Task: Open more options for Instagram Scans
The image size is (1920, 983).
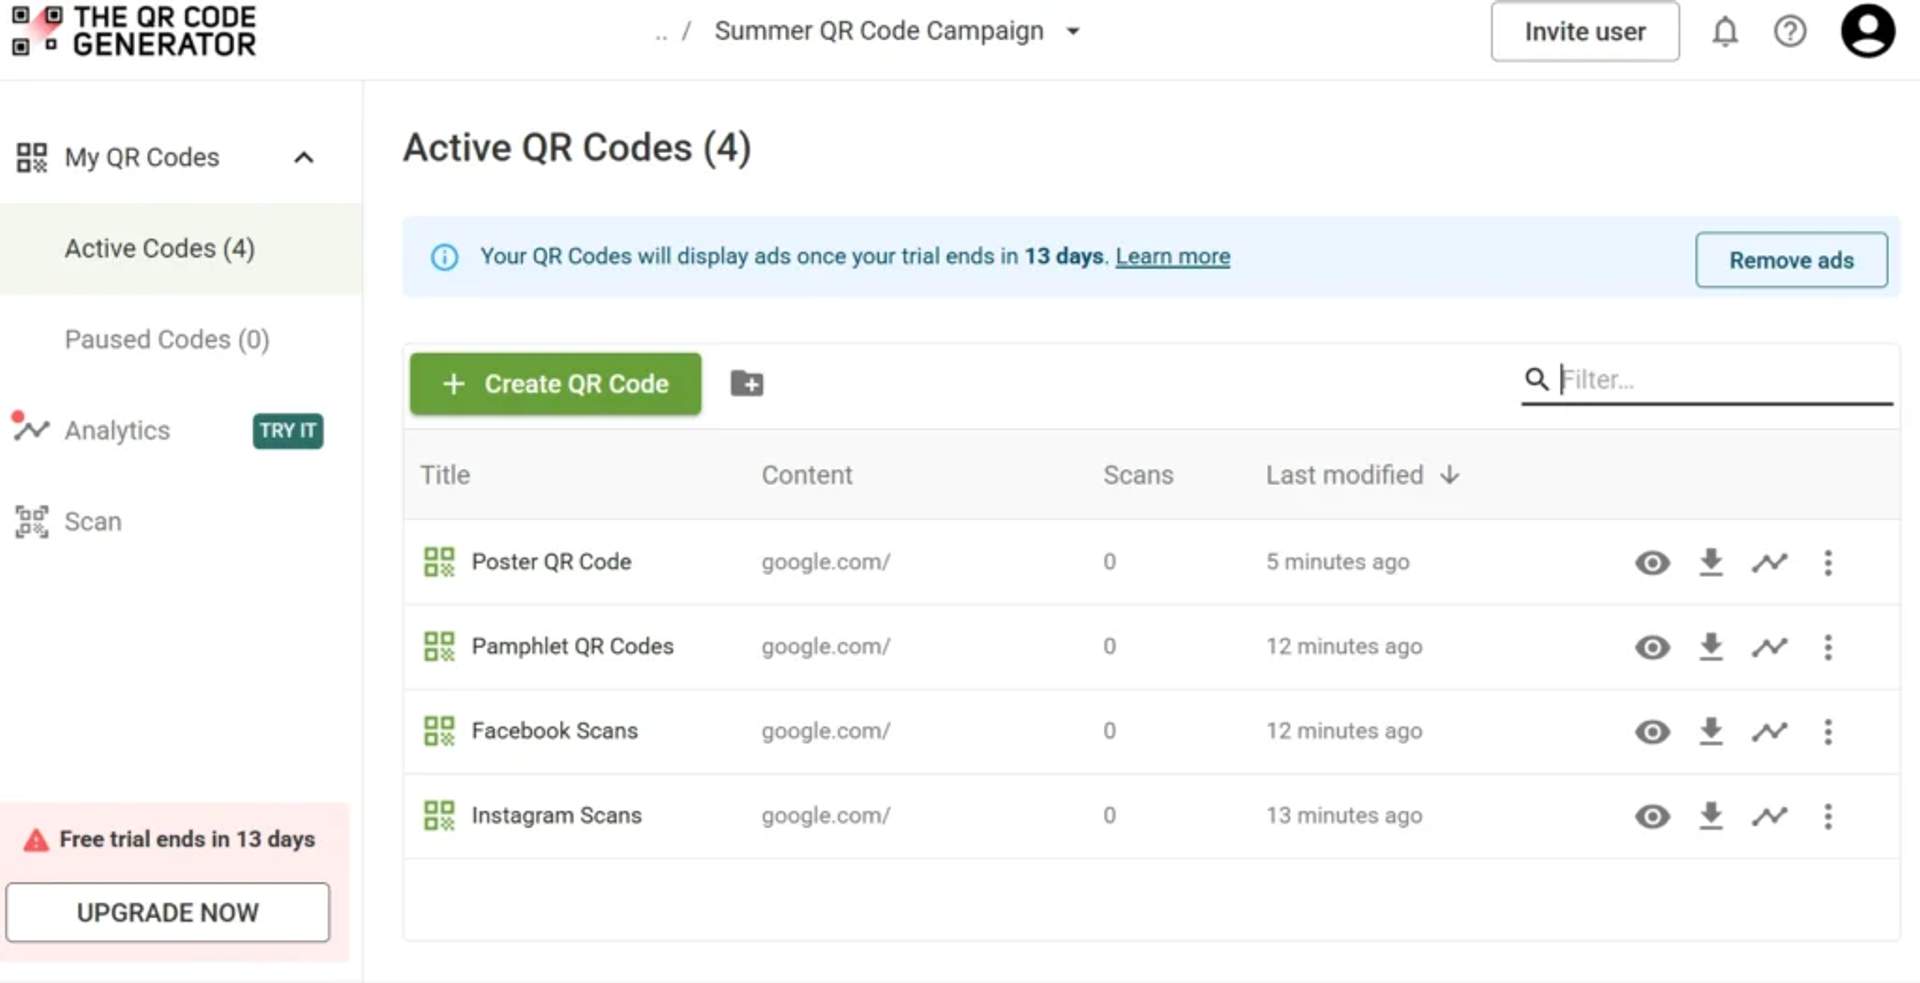Action: point(1828,816)
